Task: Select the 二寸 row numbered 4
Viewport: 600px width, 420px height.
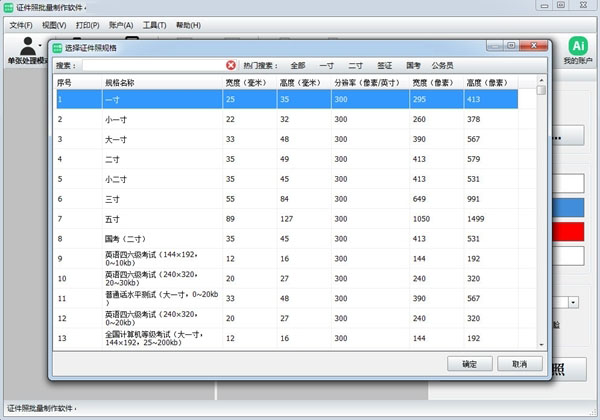Action: click(287, 159)
